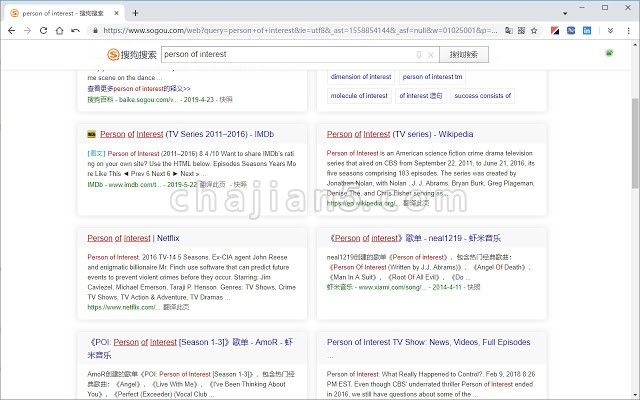This screenshot has height=400, width=640.
Task: Bookmark this page with the star icon
Action: [x=534, y=31]
